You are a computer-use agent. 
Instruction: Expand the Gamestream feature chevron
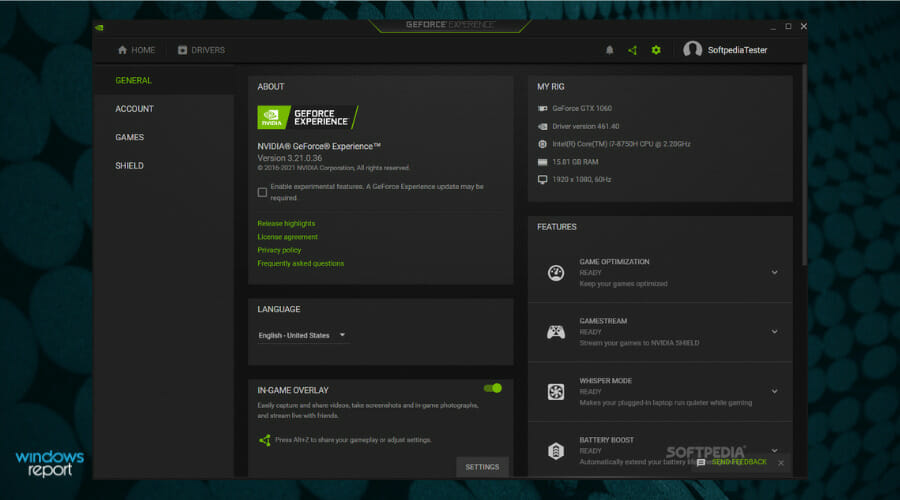[x=774, y=332]
